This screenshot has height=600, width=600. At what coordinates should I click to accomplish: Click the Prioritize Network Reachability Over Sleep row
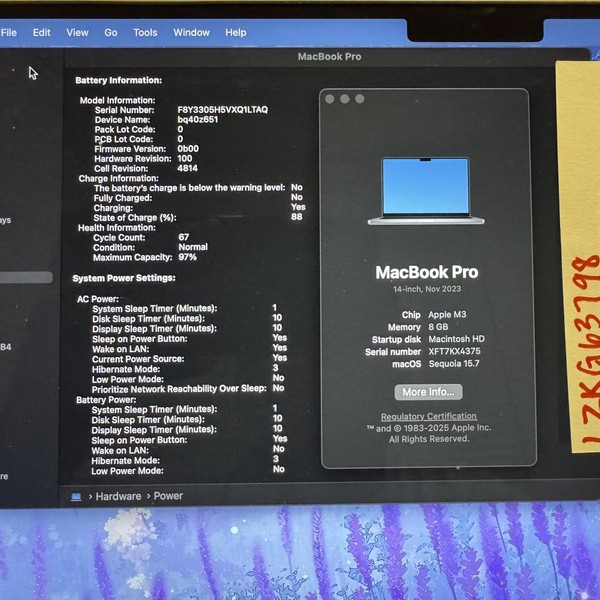[x=188, y=389]
